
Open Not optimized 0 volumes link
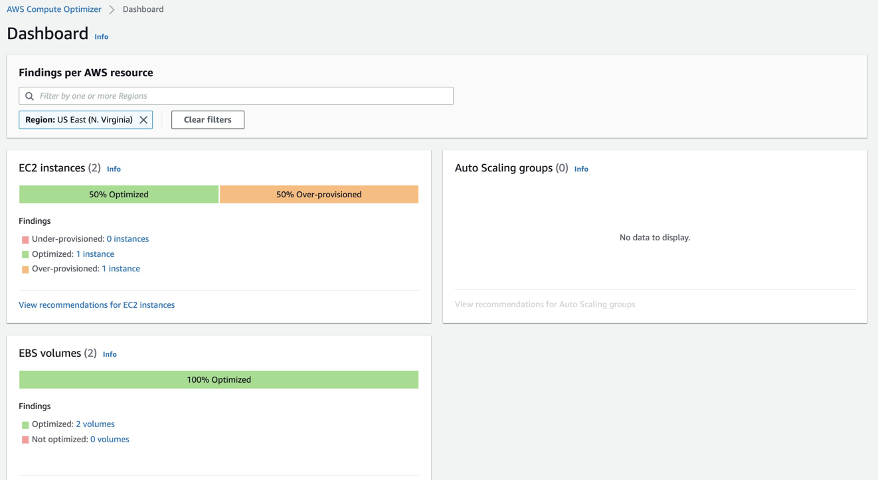click(x=110, y=439)
